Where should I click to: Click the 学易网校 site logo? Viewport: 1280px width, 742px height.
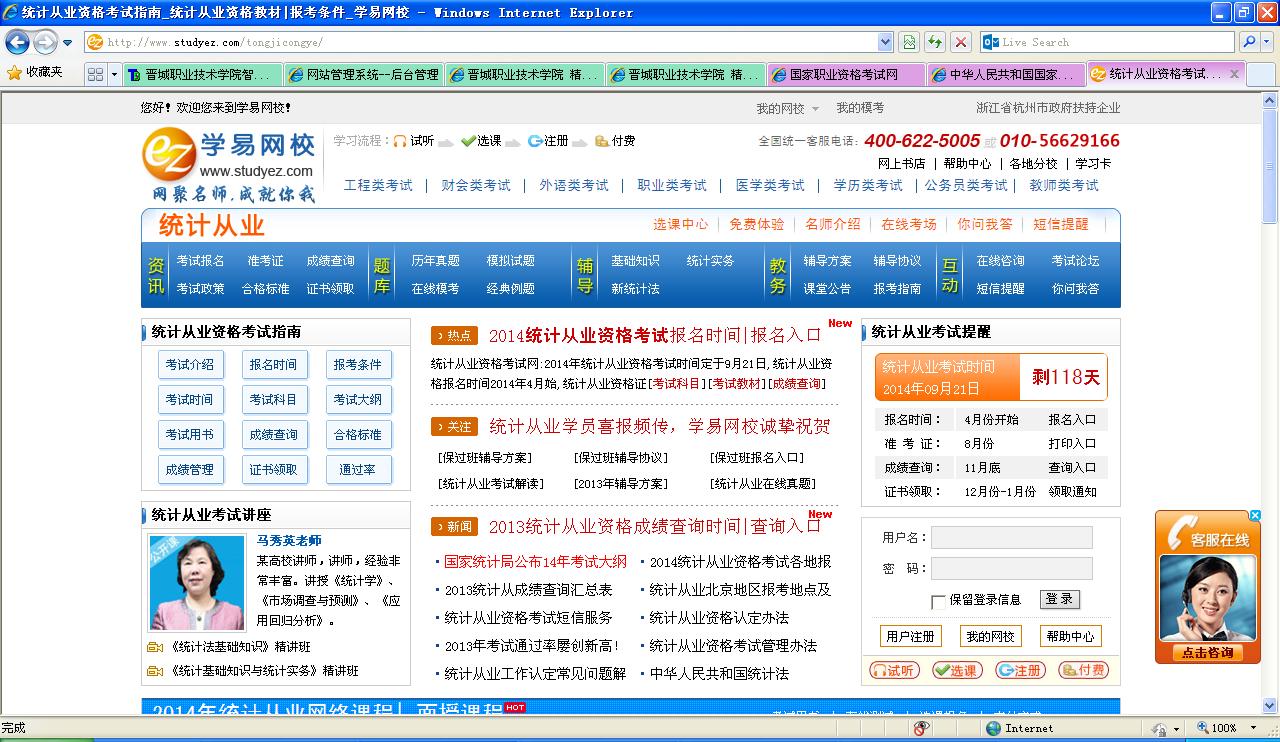229,166
